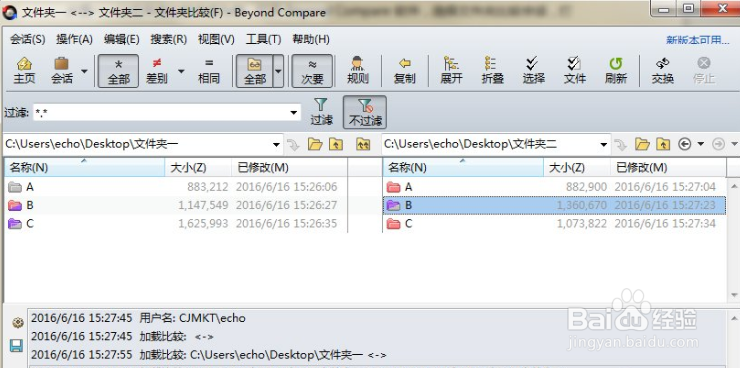Click the log gear icon
The image size is (740, 368).
(18, 323)
